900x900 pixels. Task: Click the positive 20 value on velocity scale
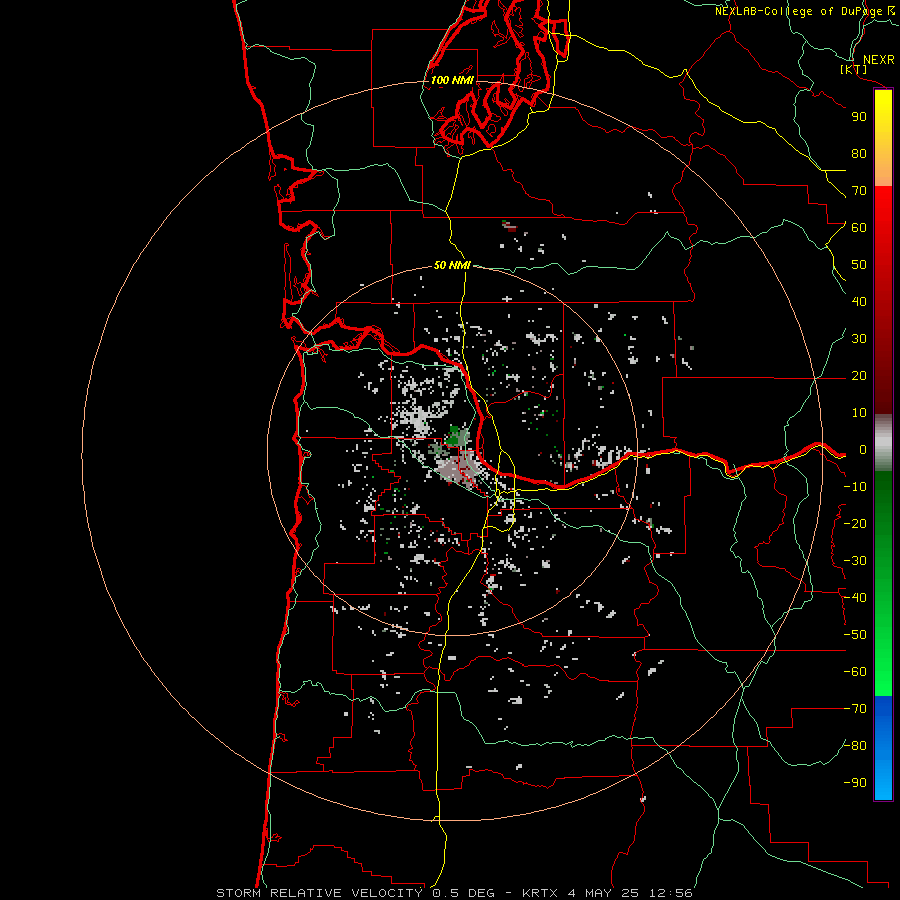[x=859, y=376]
